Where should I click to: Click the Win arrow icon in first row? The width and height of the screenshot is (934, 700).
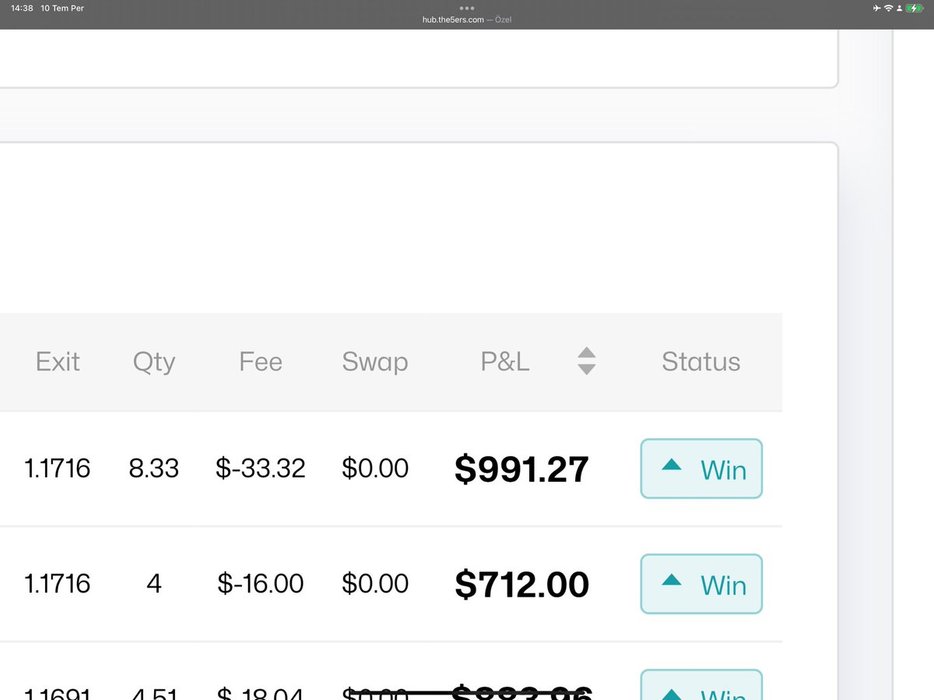[x=671, y=465]
